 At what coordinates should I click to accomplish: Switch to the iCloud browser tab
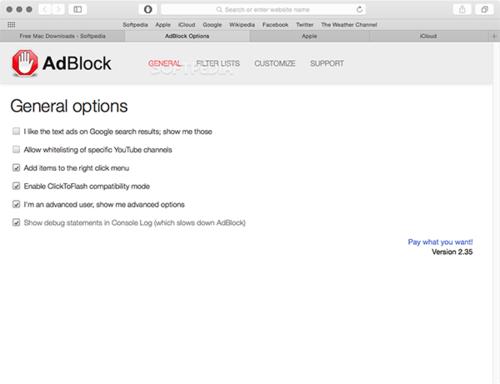click(x=428, y=36)
